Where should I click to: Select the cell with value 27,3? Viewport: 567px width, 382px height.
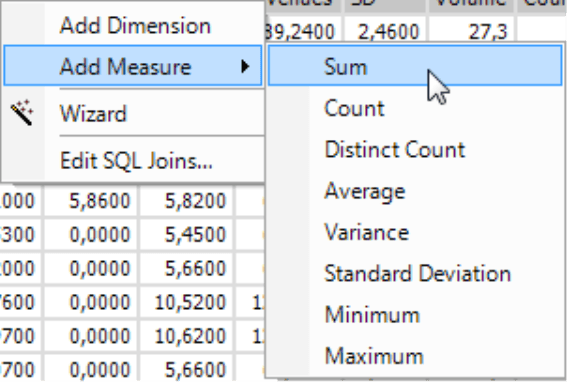click(472, 32)
